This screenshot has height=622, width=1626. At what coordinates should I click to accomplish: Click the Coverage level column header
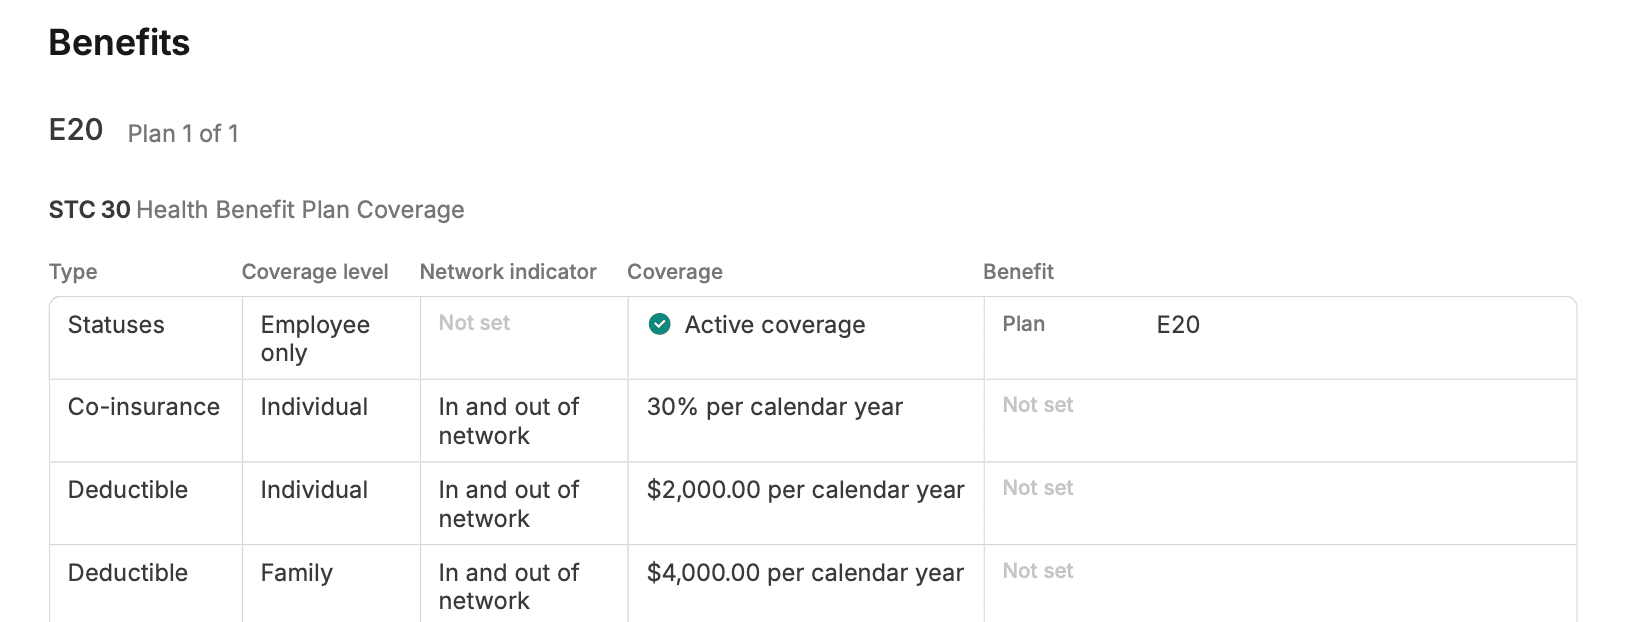[x=315, y=271]
